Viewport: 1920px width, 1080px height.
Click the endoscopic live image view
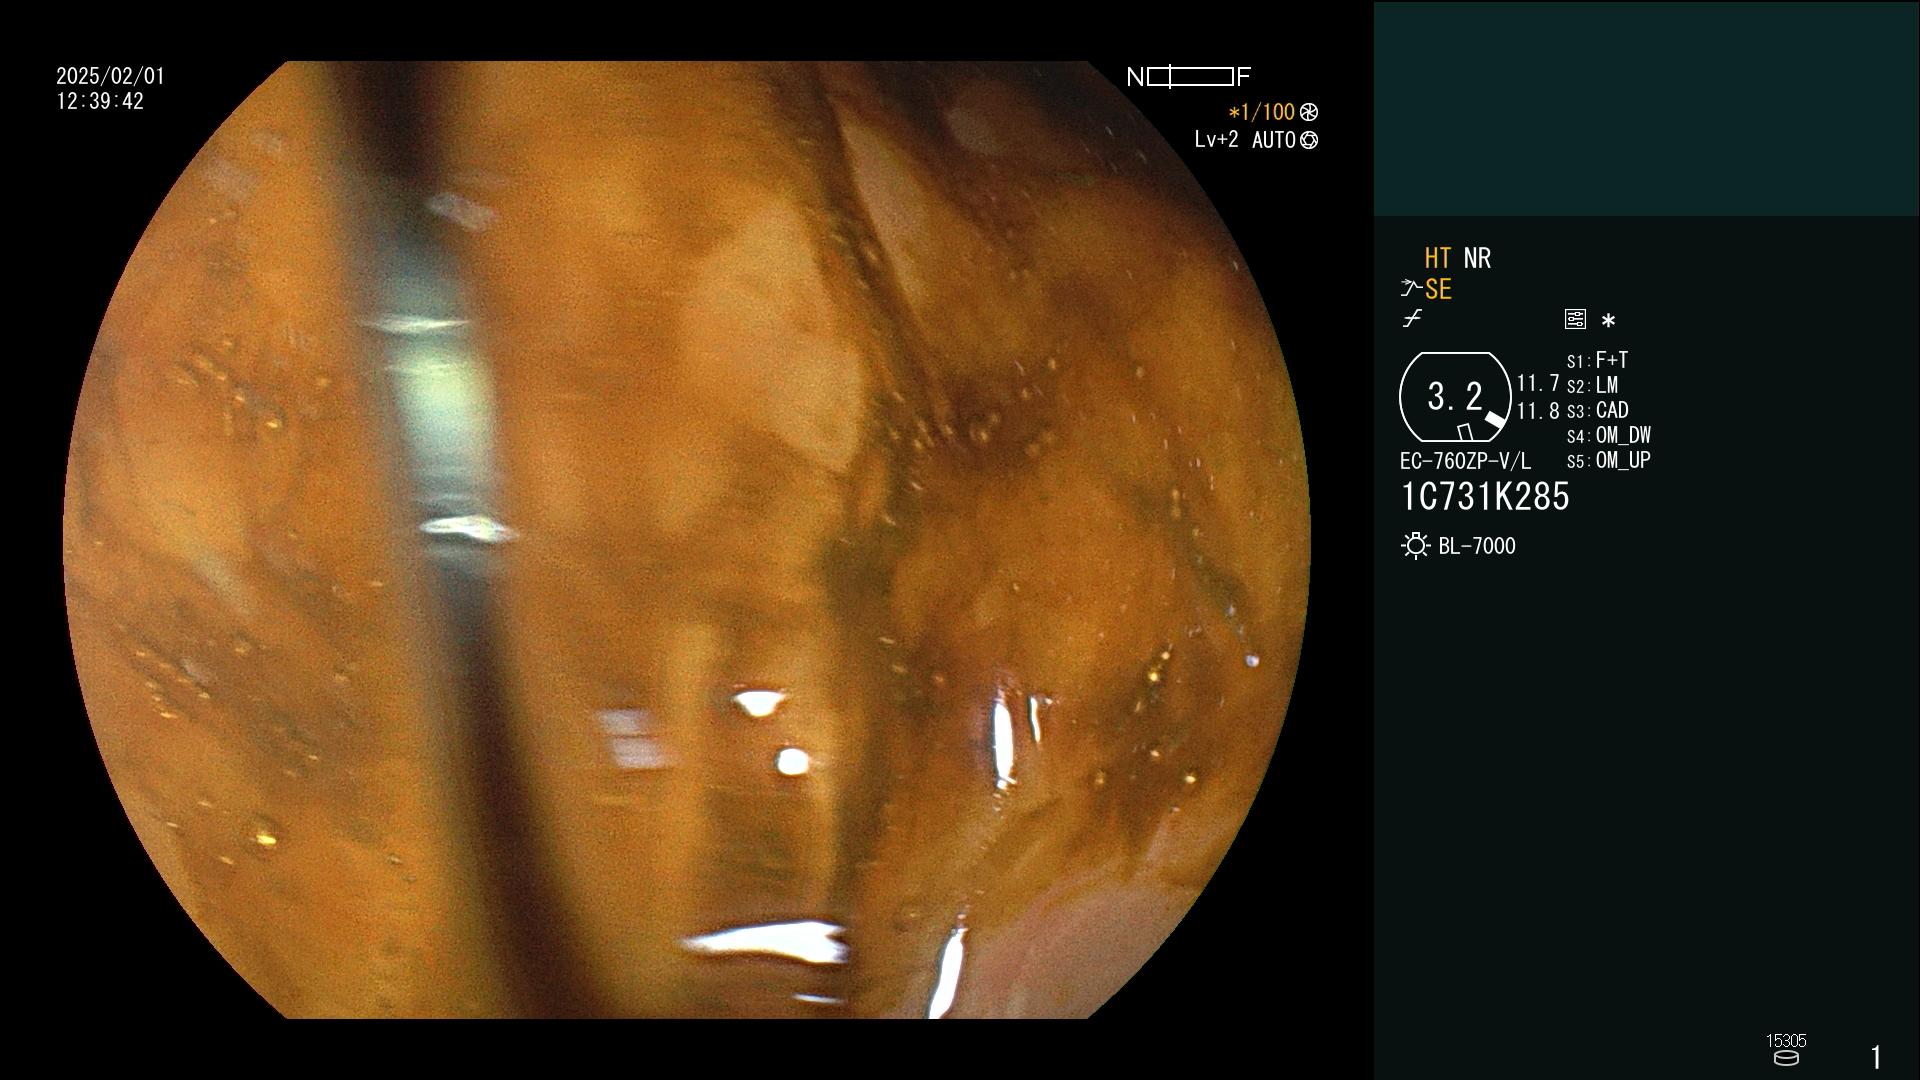(687, 540)
